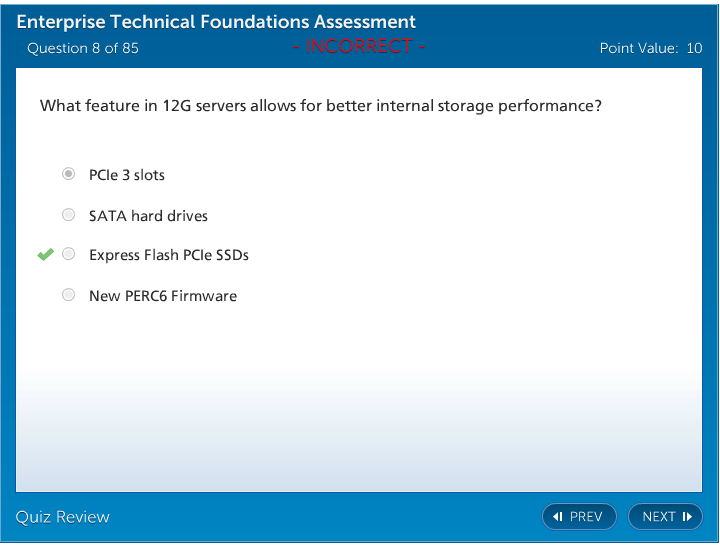The width and height of the screenshot is (720, 546).
Task: Advance to next question with NEXT text
Action: pos(659,517)
